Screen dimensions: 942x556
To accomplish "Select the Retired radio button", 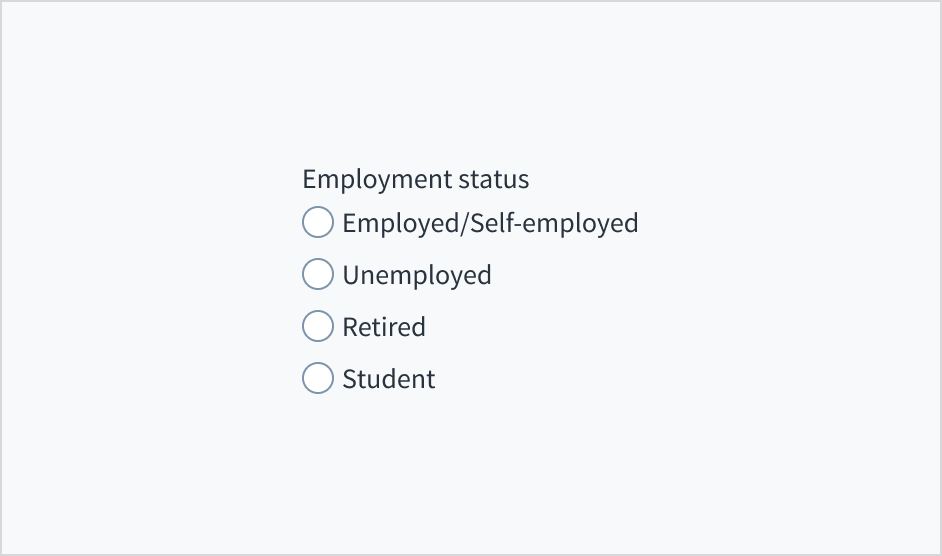I will tap(318, 326).
